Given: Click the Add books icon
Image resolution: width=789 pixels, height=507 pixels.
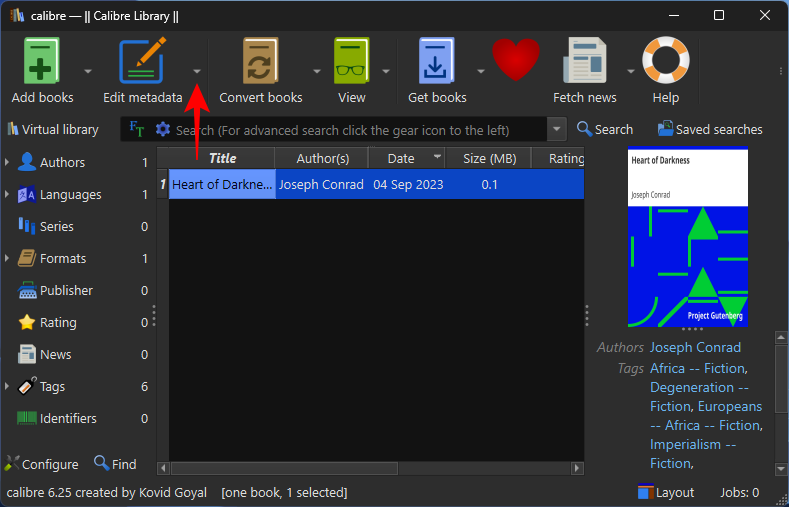Looking at the screenshot, I should coord(42,61).
